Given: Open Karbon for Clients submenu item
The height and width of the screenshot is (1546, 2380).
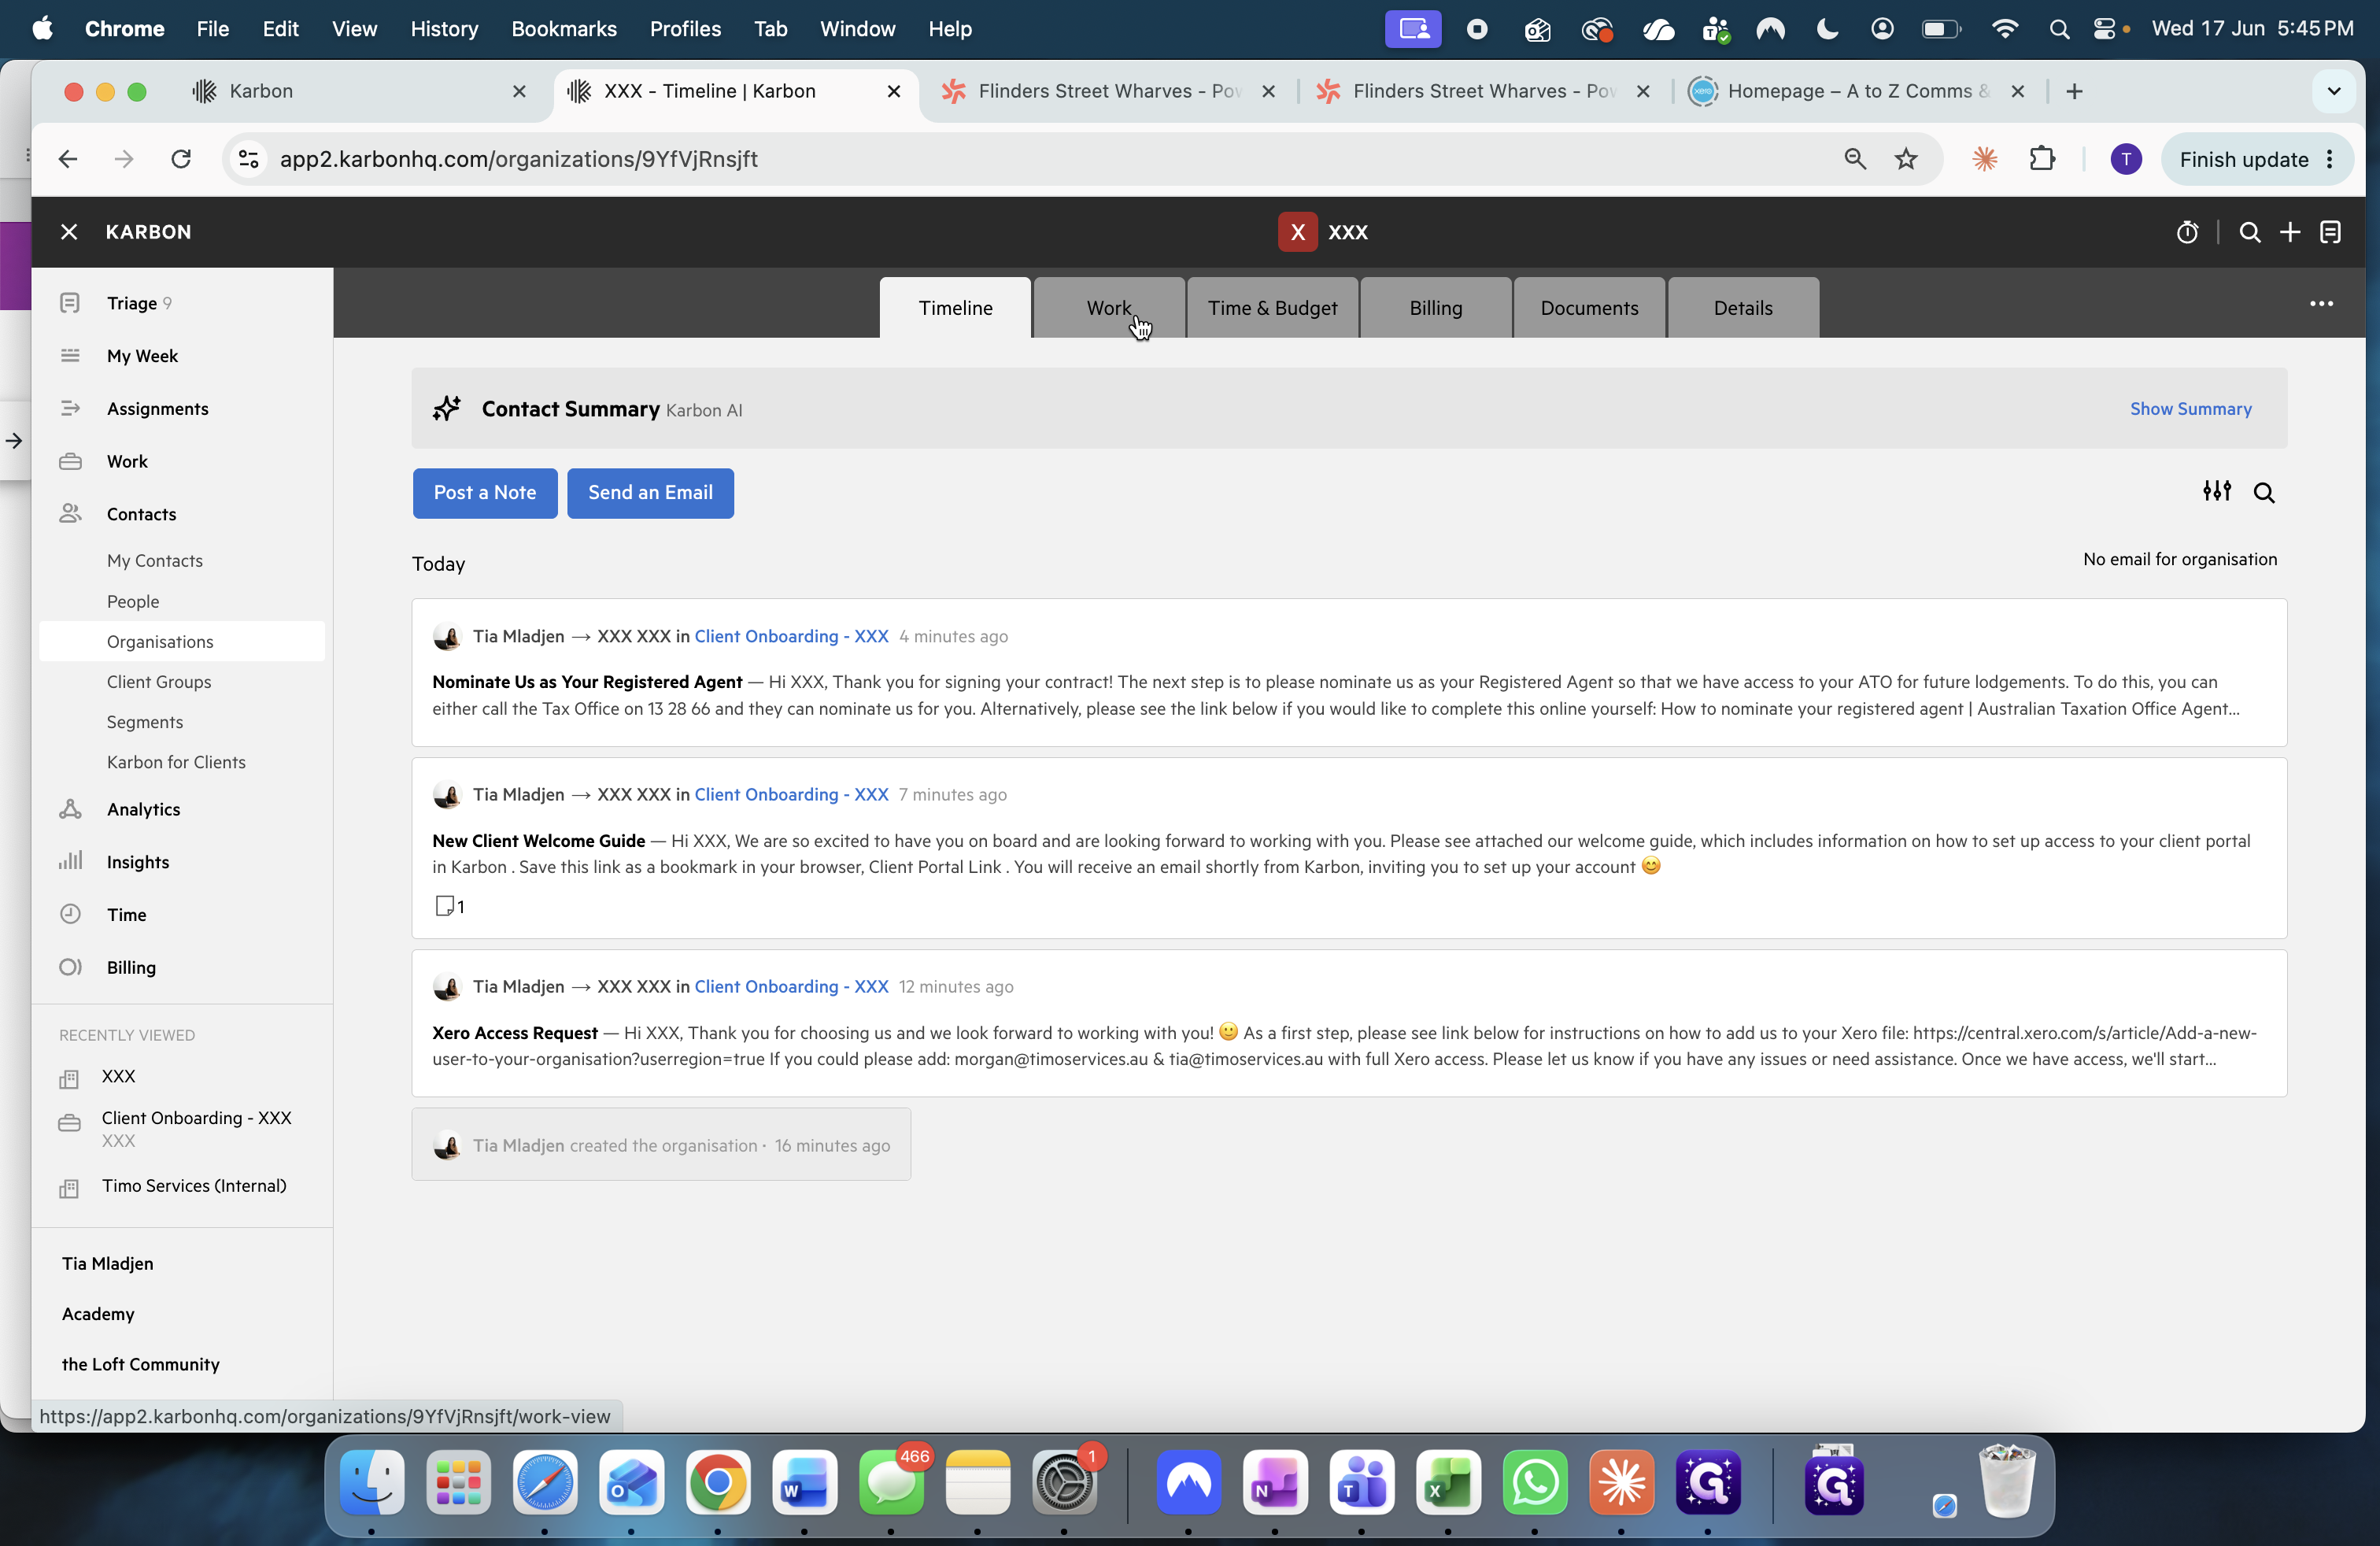Looking at the screenshot, I should click(x=176, y=762).
